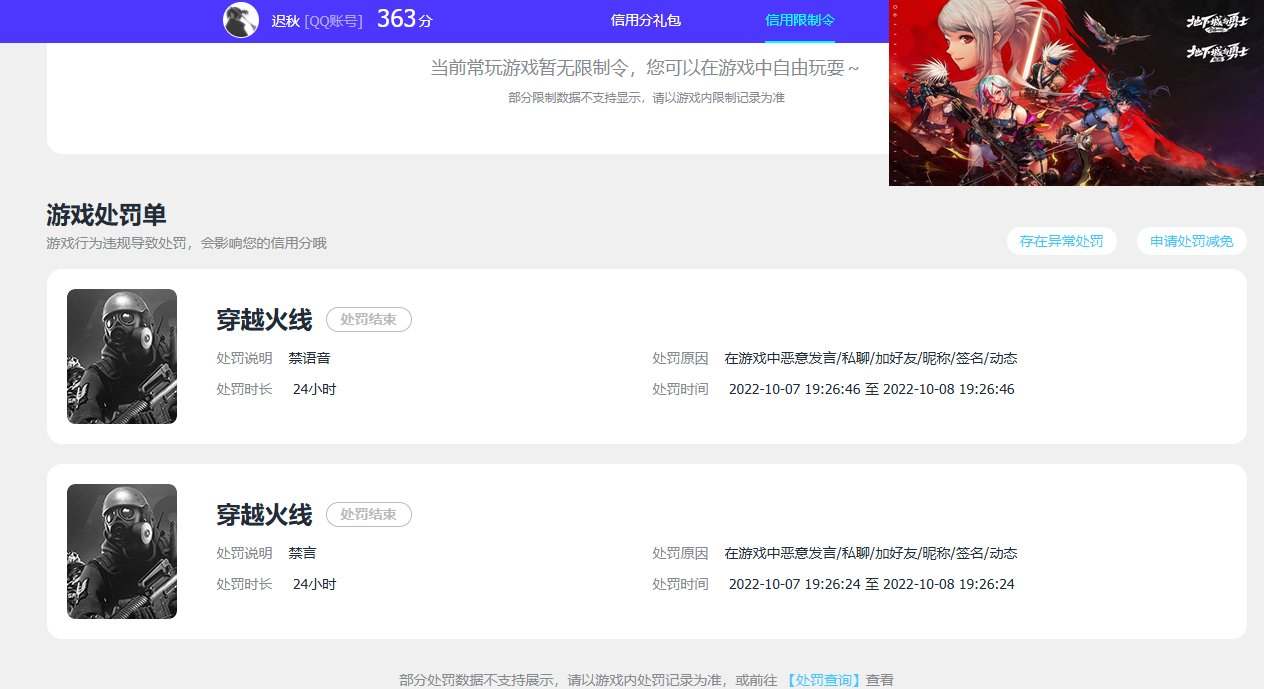Click the 地下城与勇士 game banner image
The image size is (1264, 689).
point(1076,93)
